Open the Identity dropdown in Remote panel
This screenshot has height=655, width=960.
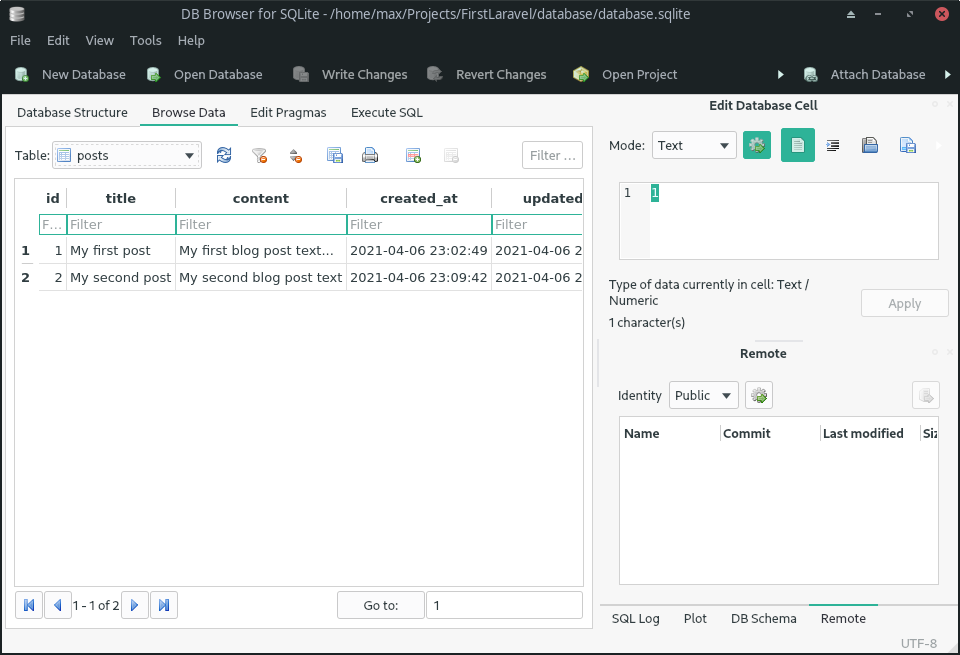coord(703,395)
